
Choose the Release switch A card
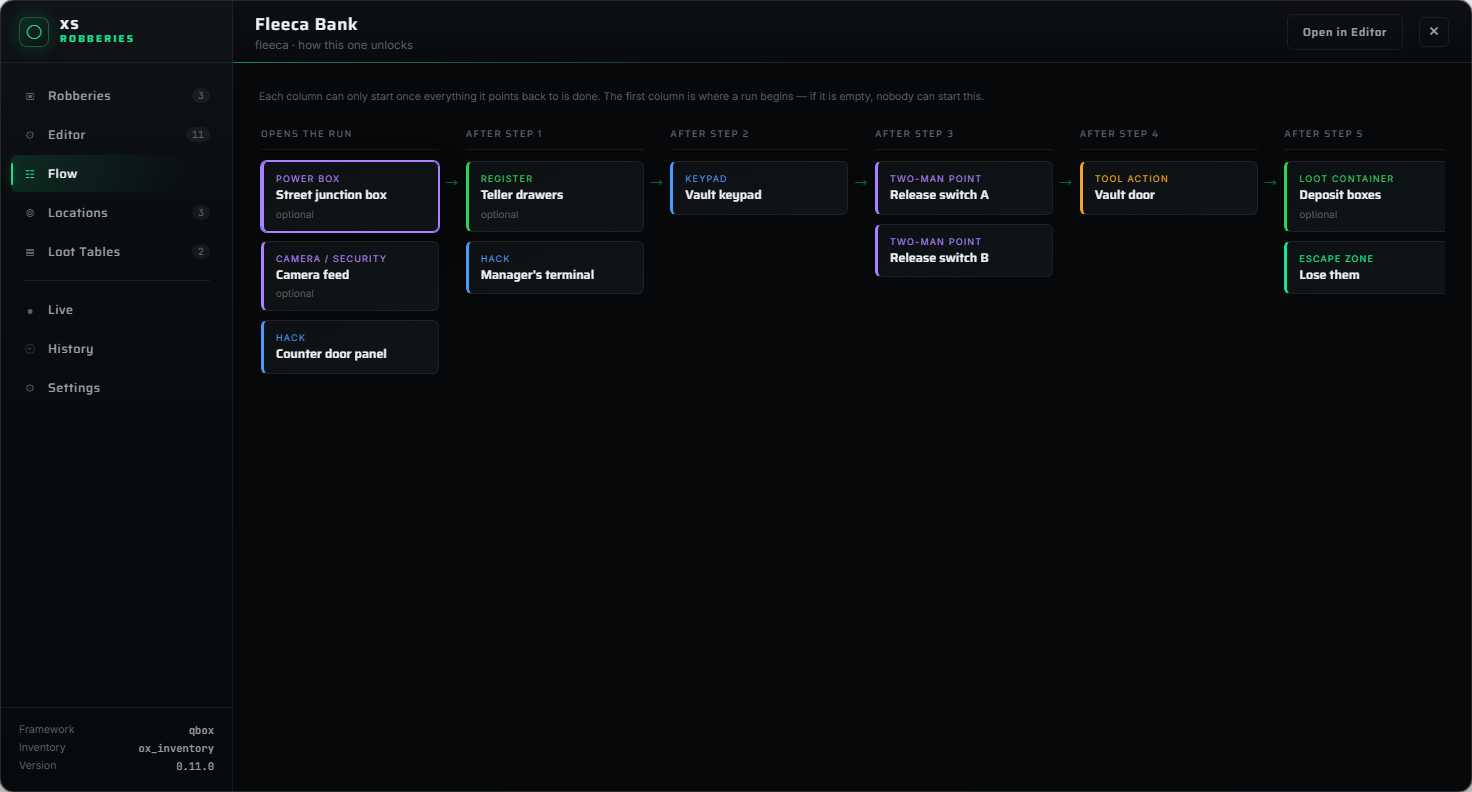pos(964,188)
